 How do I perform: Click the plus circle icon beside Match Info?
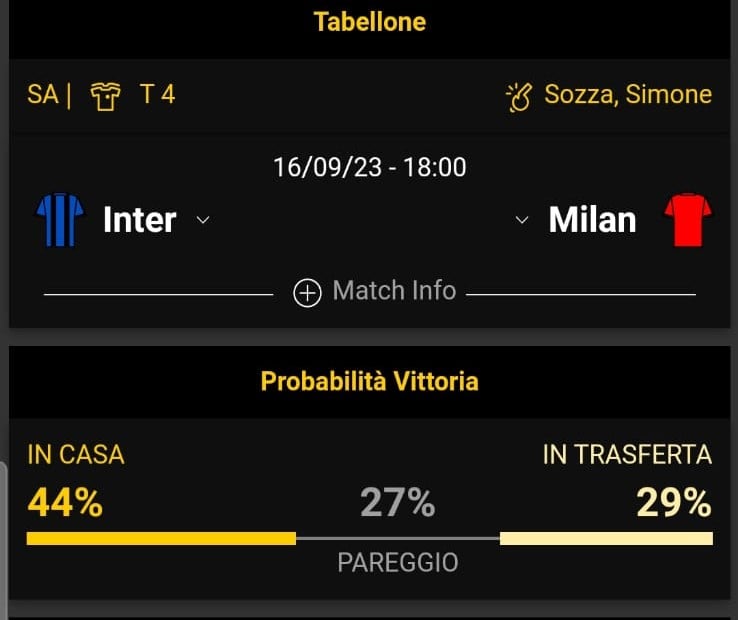307,293
